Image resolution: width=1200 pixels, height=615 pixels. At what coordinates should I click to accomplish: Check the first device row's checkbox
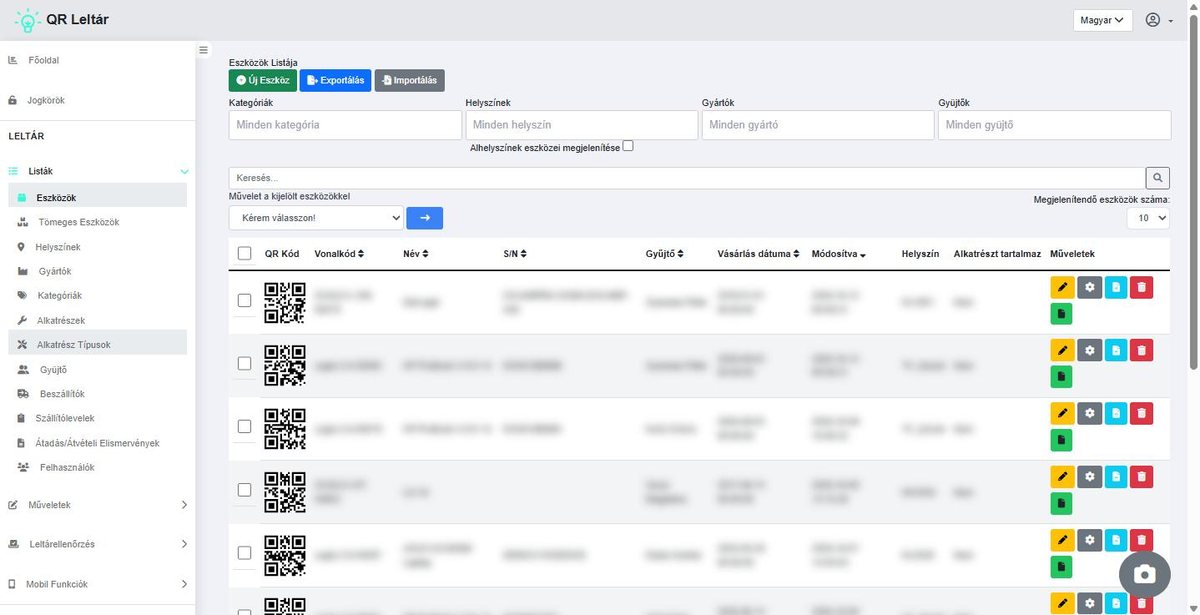pos(245,300)
